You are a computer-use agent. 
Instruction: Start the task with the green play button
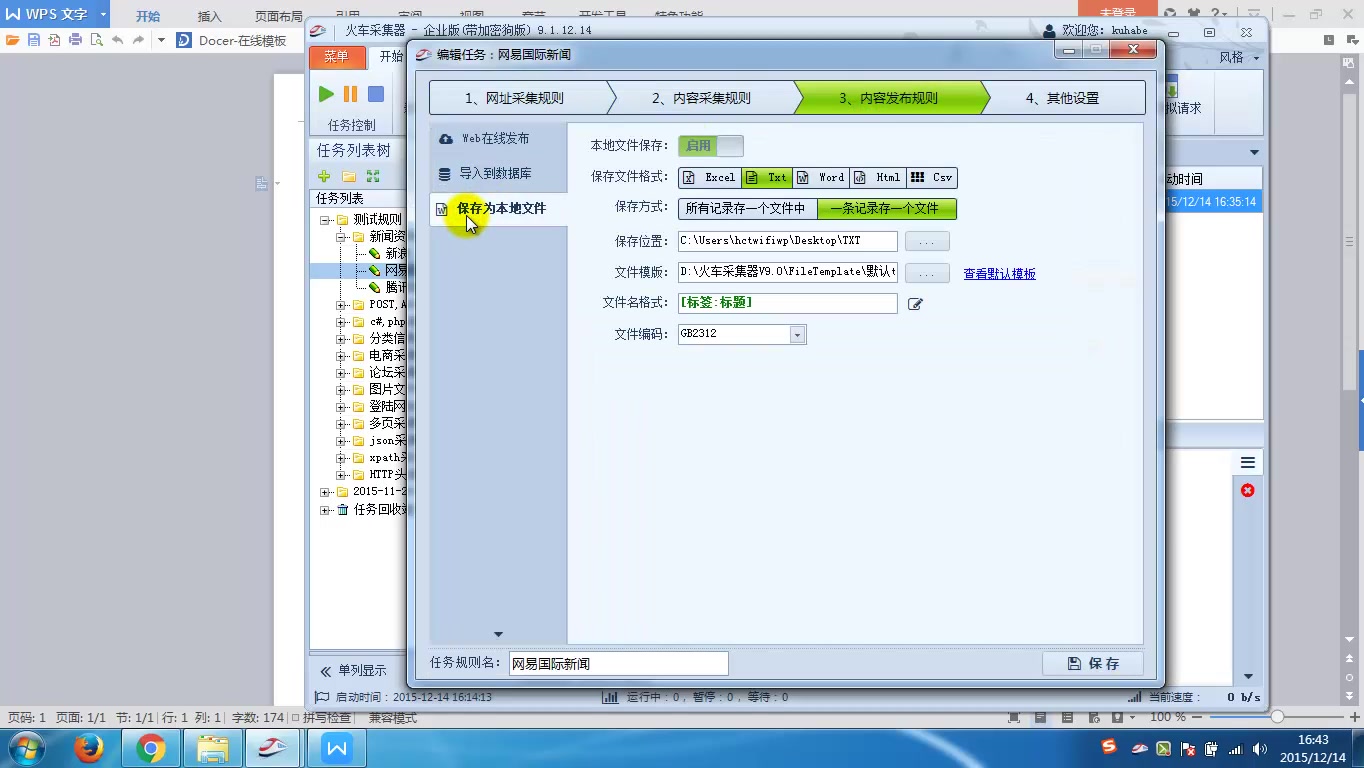[x=326, y=94]
